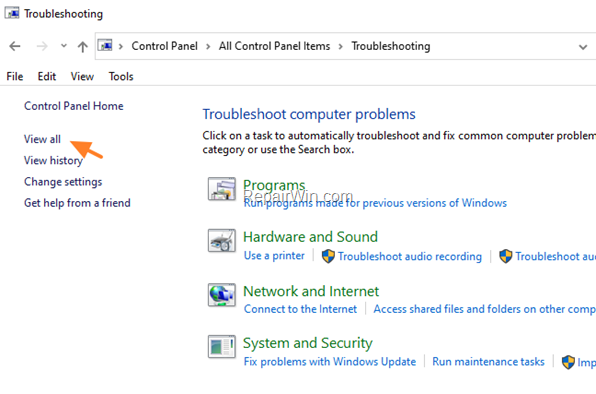Open the View all link
Image resolution: width=596 pixels, height=394 pixels.
pyautogui.click(x=42, y=139)
